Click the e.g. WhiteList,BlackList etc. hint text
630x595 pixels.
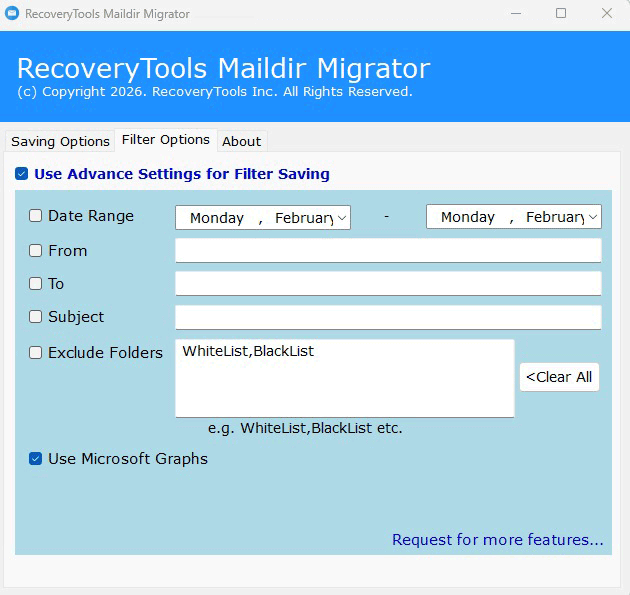[305, 428]
